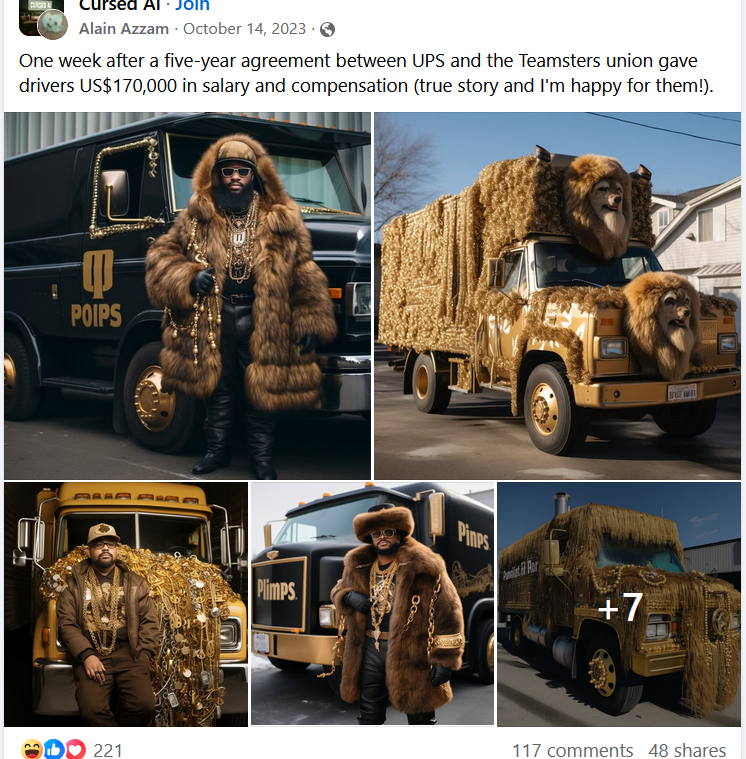Image resolution: width=746 pixels, height=759 pixels.
Task: Open the Cursed AI group name
Action: point(120,5)
